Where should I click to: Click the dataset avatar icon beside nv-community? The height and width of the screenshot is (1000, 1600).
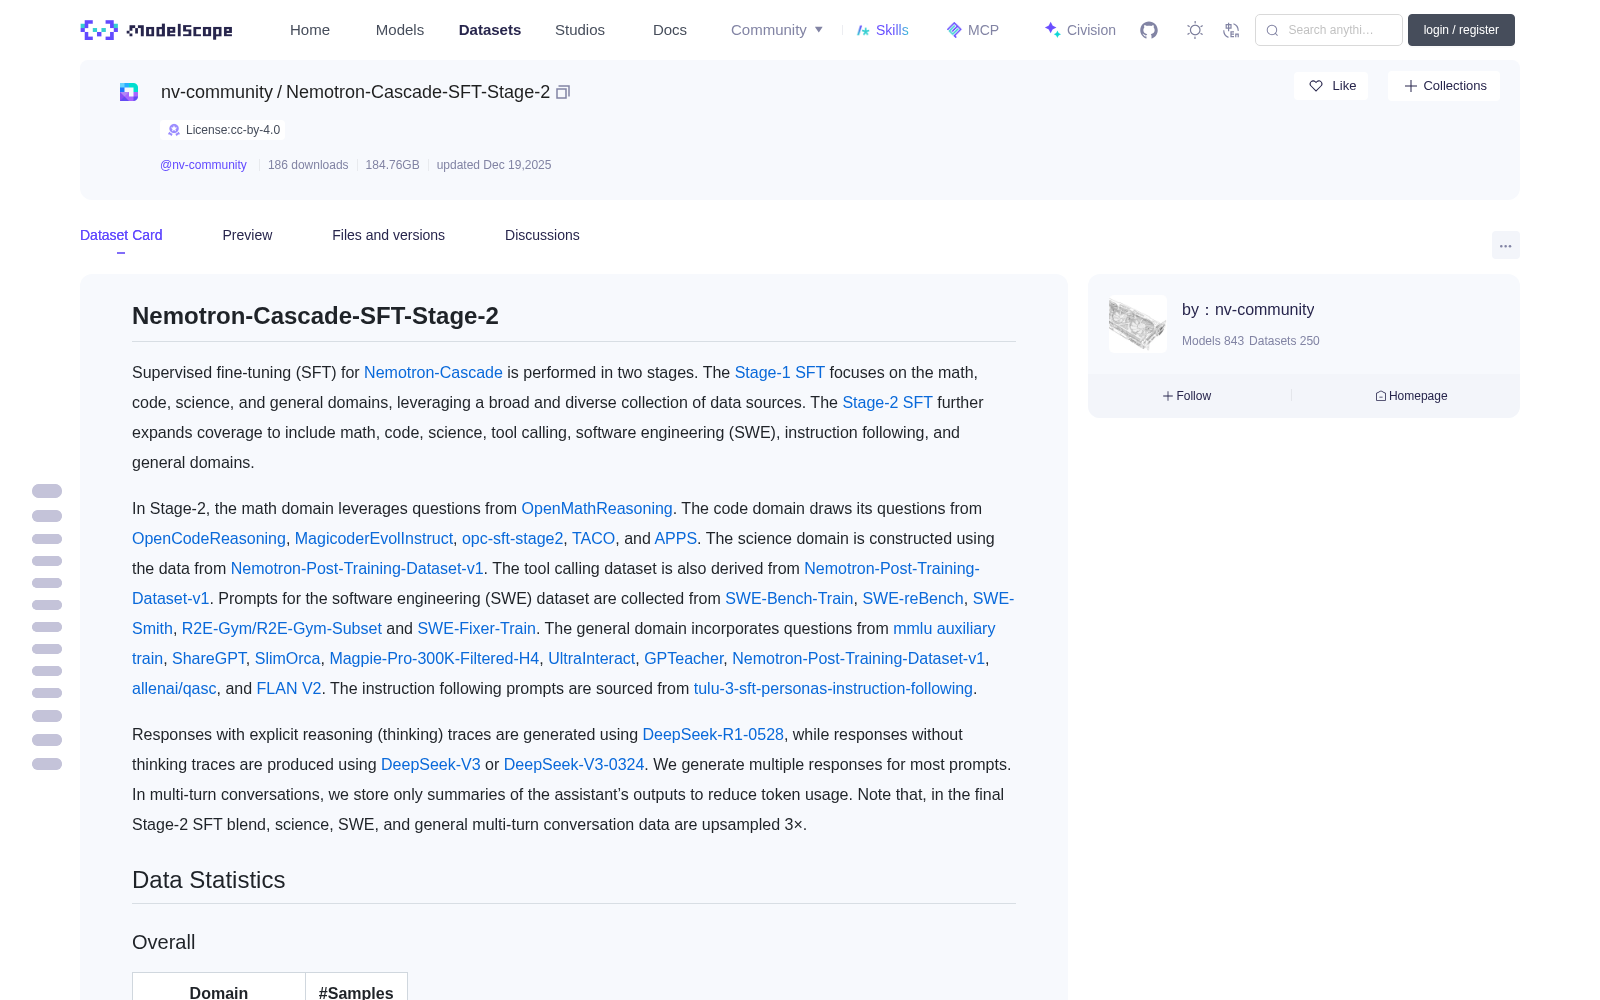(129, 92)
